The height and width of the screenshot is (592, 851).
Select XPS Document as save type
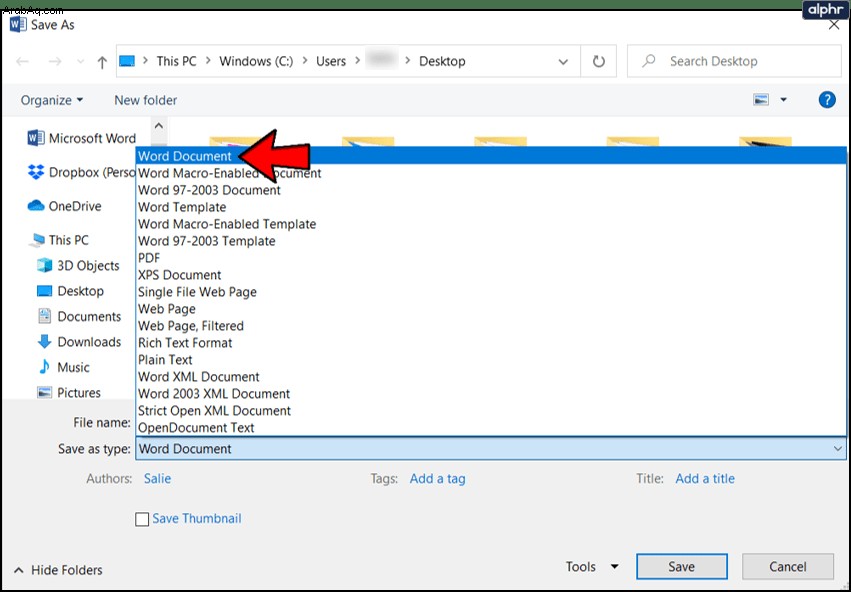click(x=491, y=275)
